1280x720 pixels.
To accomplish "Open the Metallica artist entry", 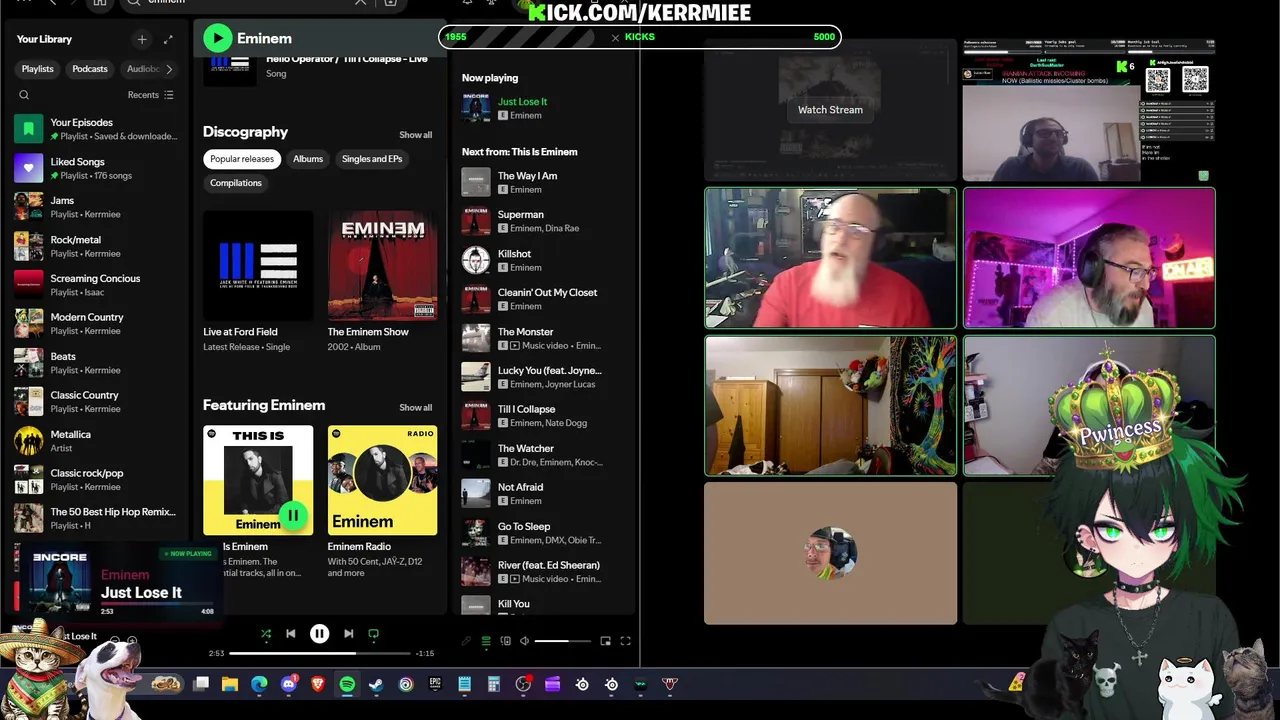I will click(x=96, y=440).
